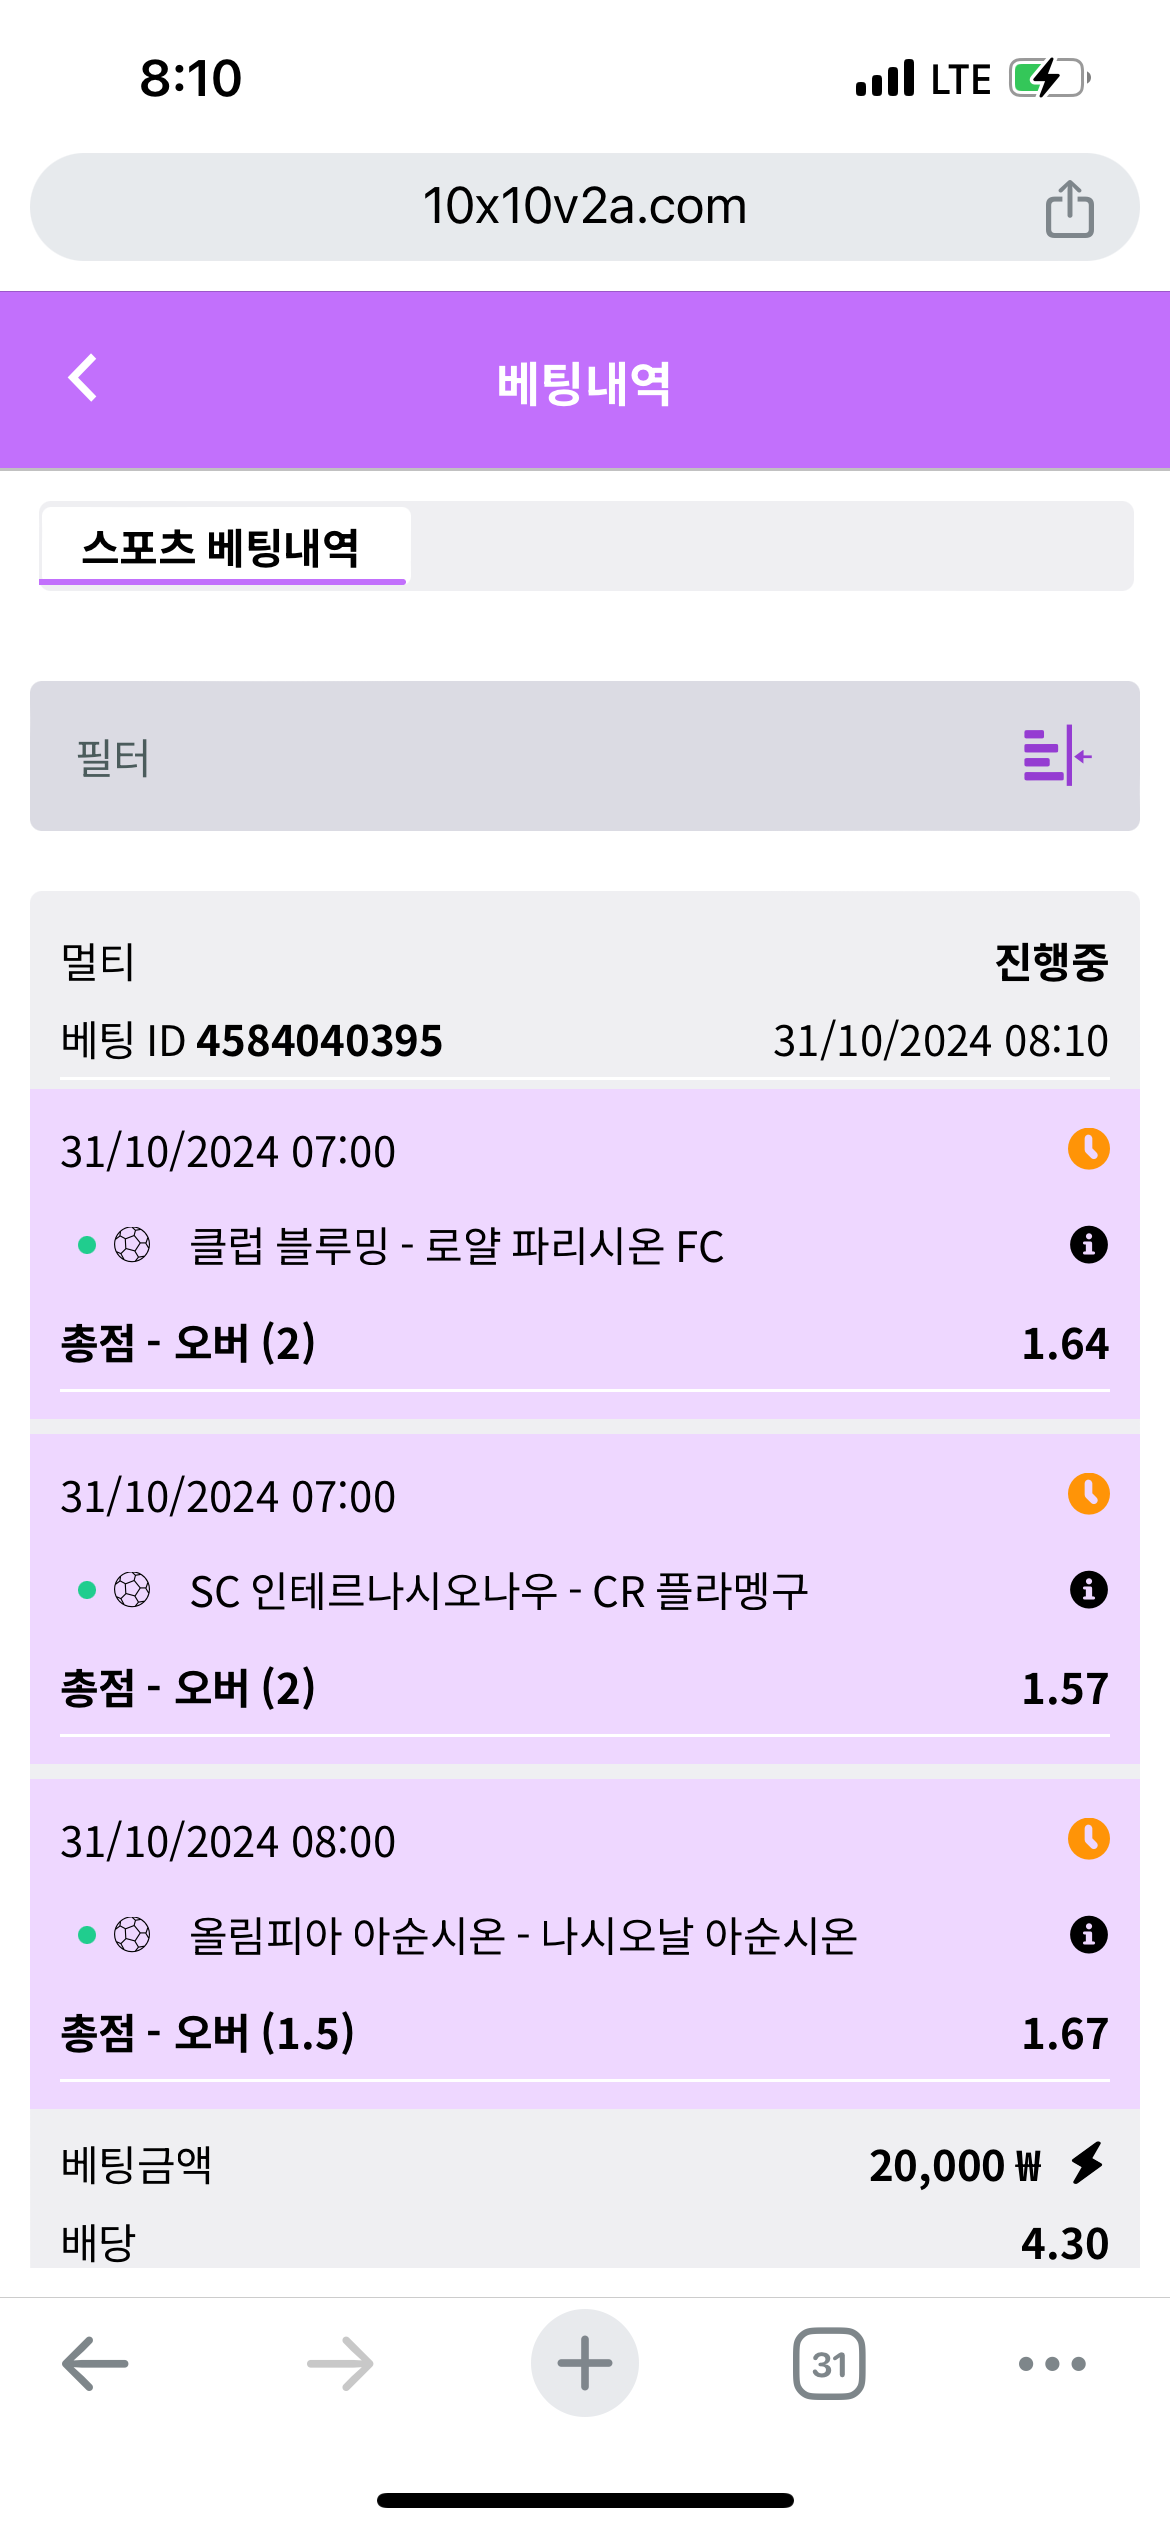Tap orange clock icon on 클럽 블루밍 bet
This screenshot has height=2532, width=1170.
pyautogui.click(x=1088, y=1149)
